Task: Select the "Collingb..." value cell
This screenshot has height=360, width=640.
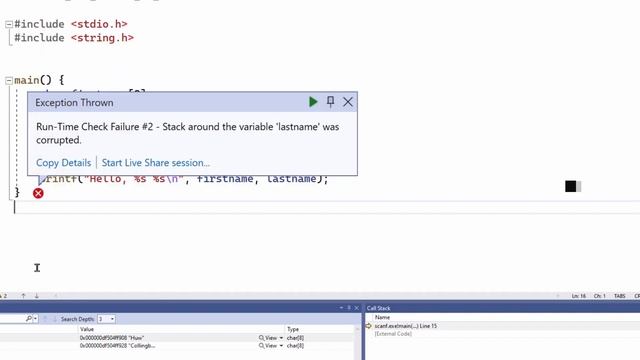Action: click(118, 346)
